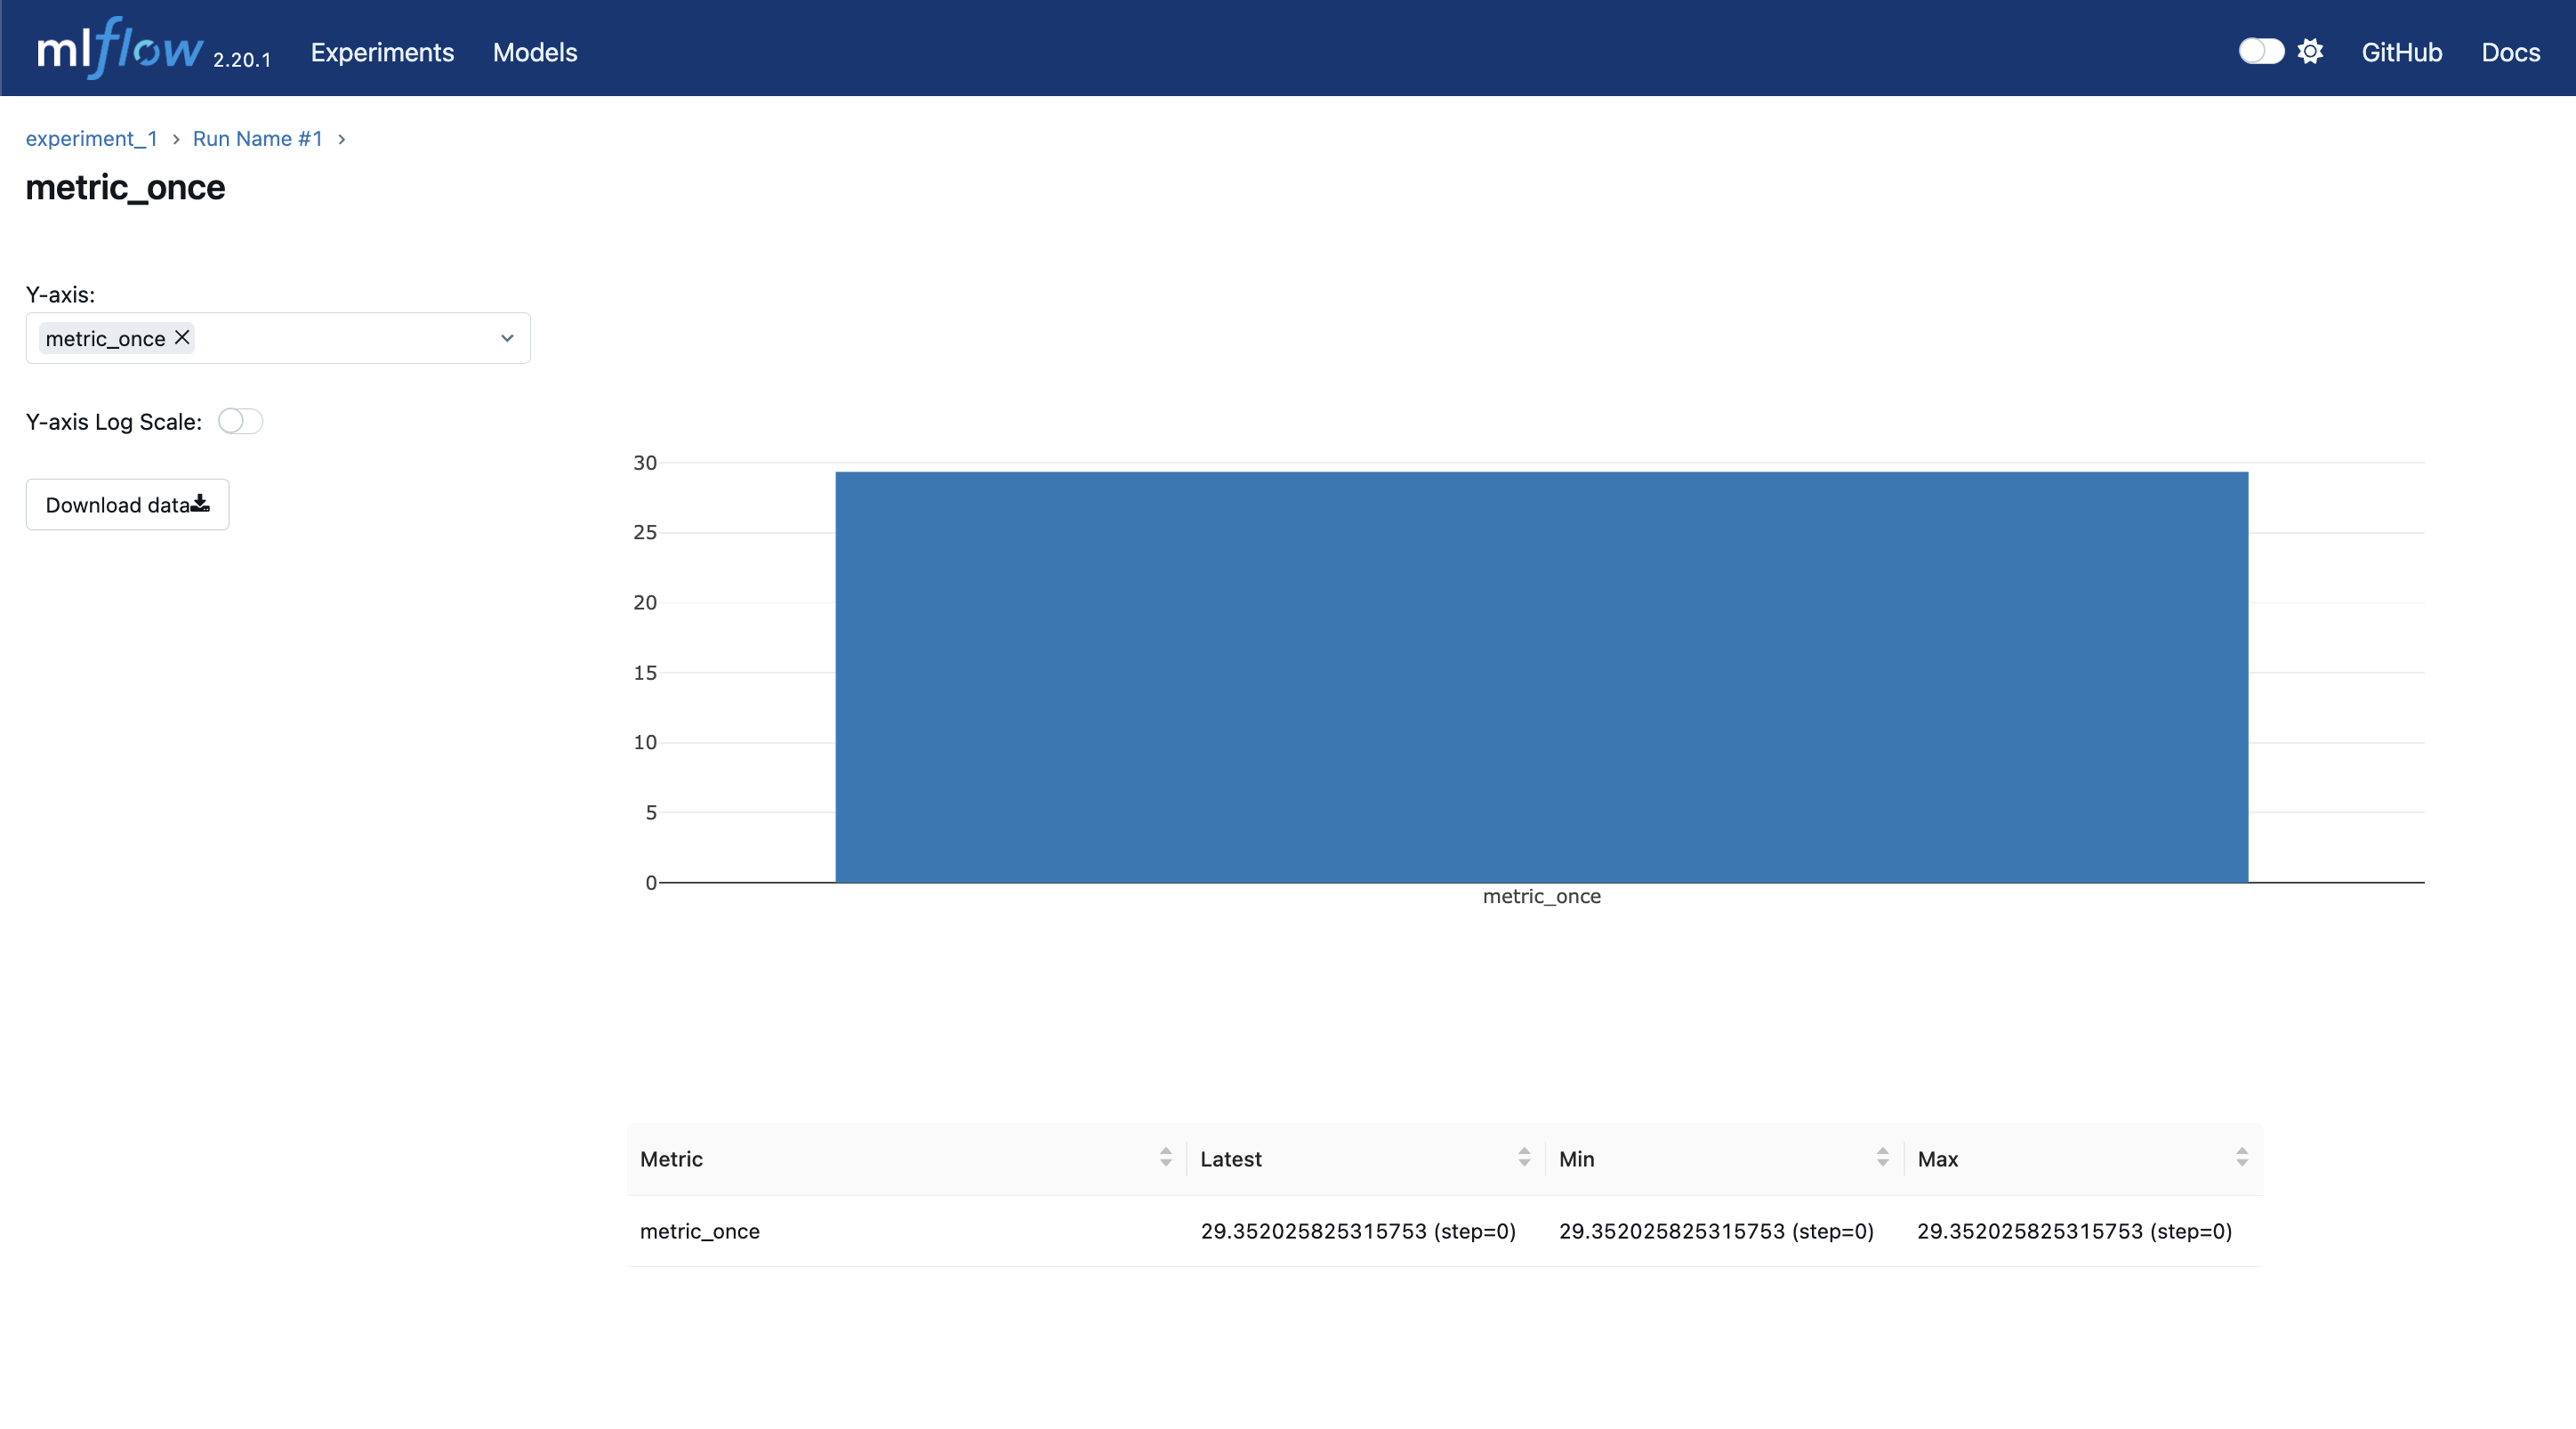Viewport: 2576px width, 1429px height.
Task: Open the Docs link
Action: click(2510, 52)
